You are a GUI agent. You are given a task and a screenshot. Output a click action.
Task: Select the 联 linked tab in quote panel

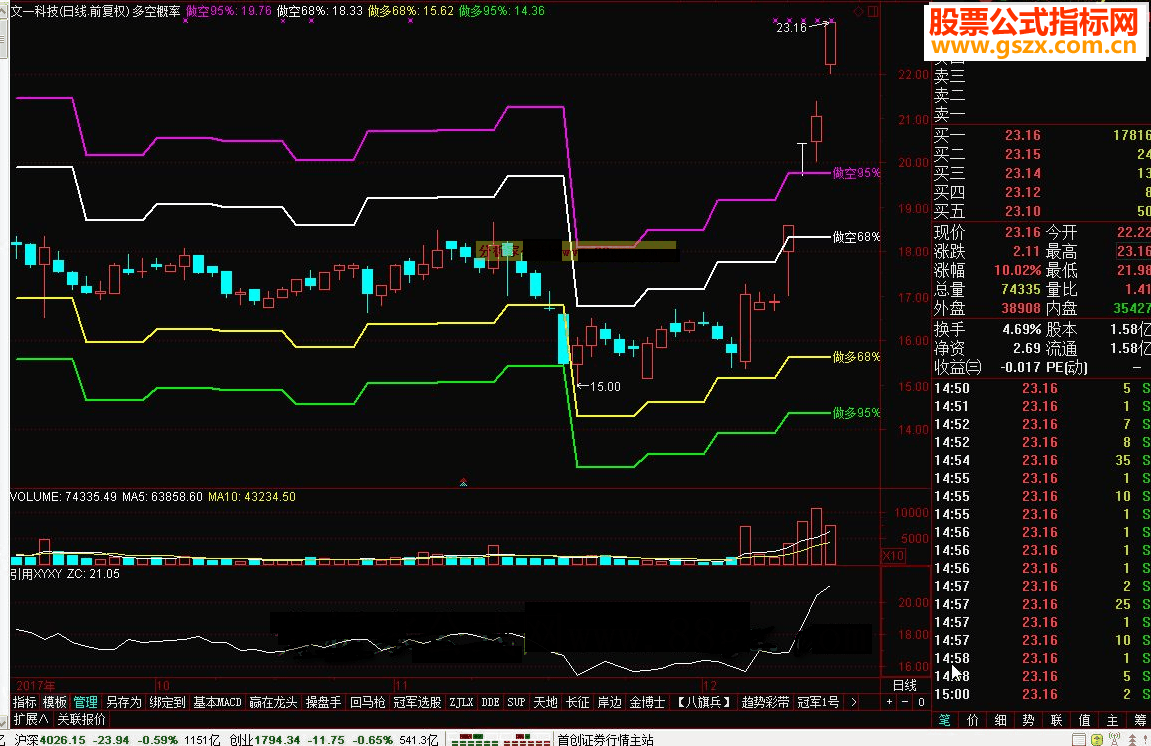(x=1056, y=720)
